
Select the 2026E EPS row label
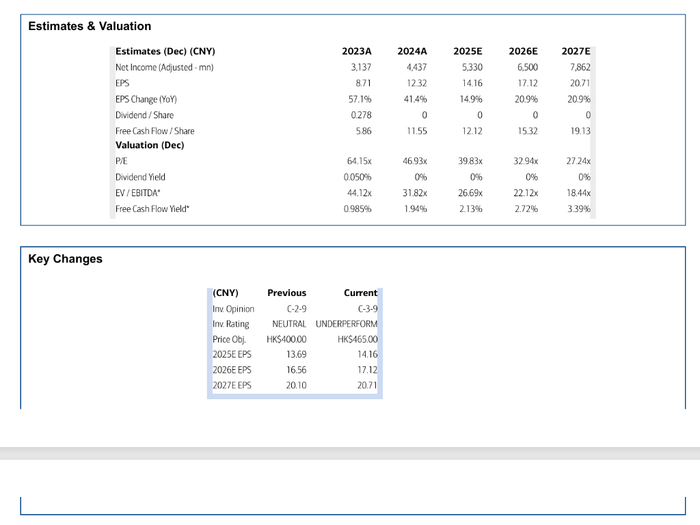pos(232,370)
